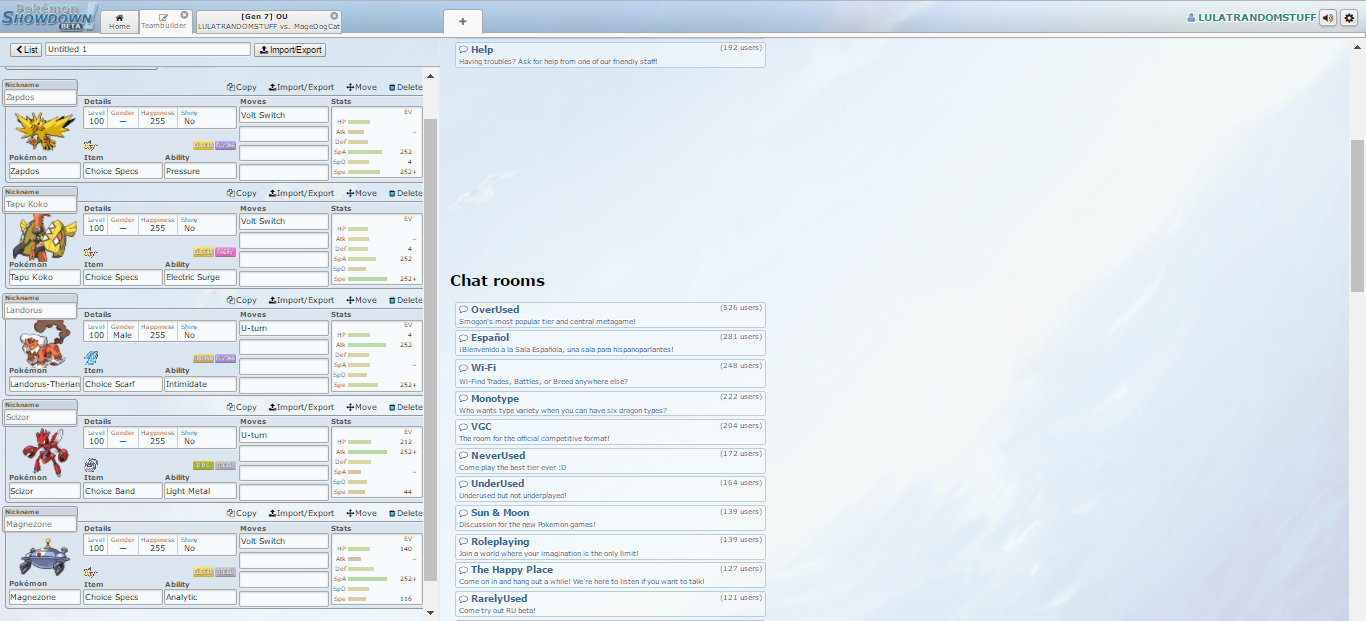
Task: Change Gender in Landorus details
Action: point(123,335)
